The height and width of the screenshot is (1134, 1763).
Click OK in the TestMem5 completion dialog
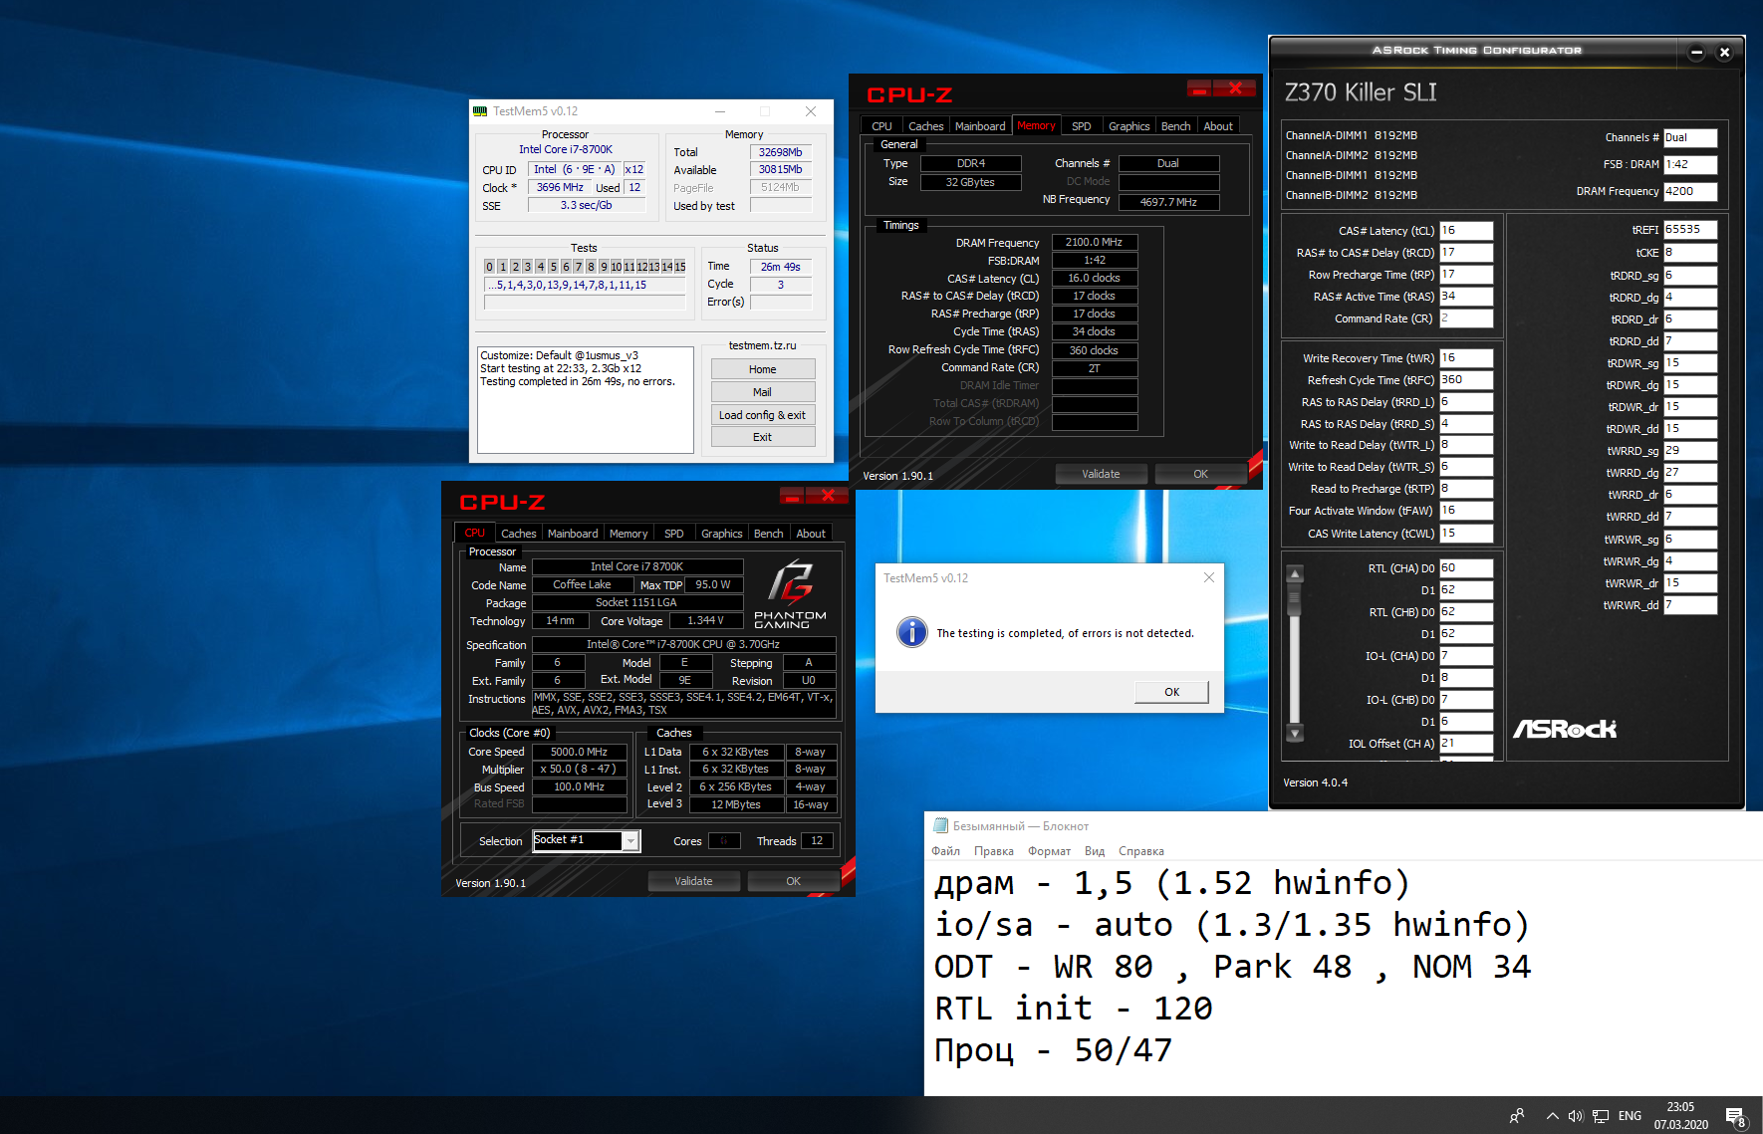click(1171, 692)
